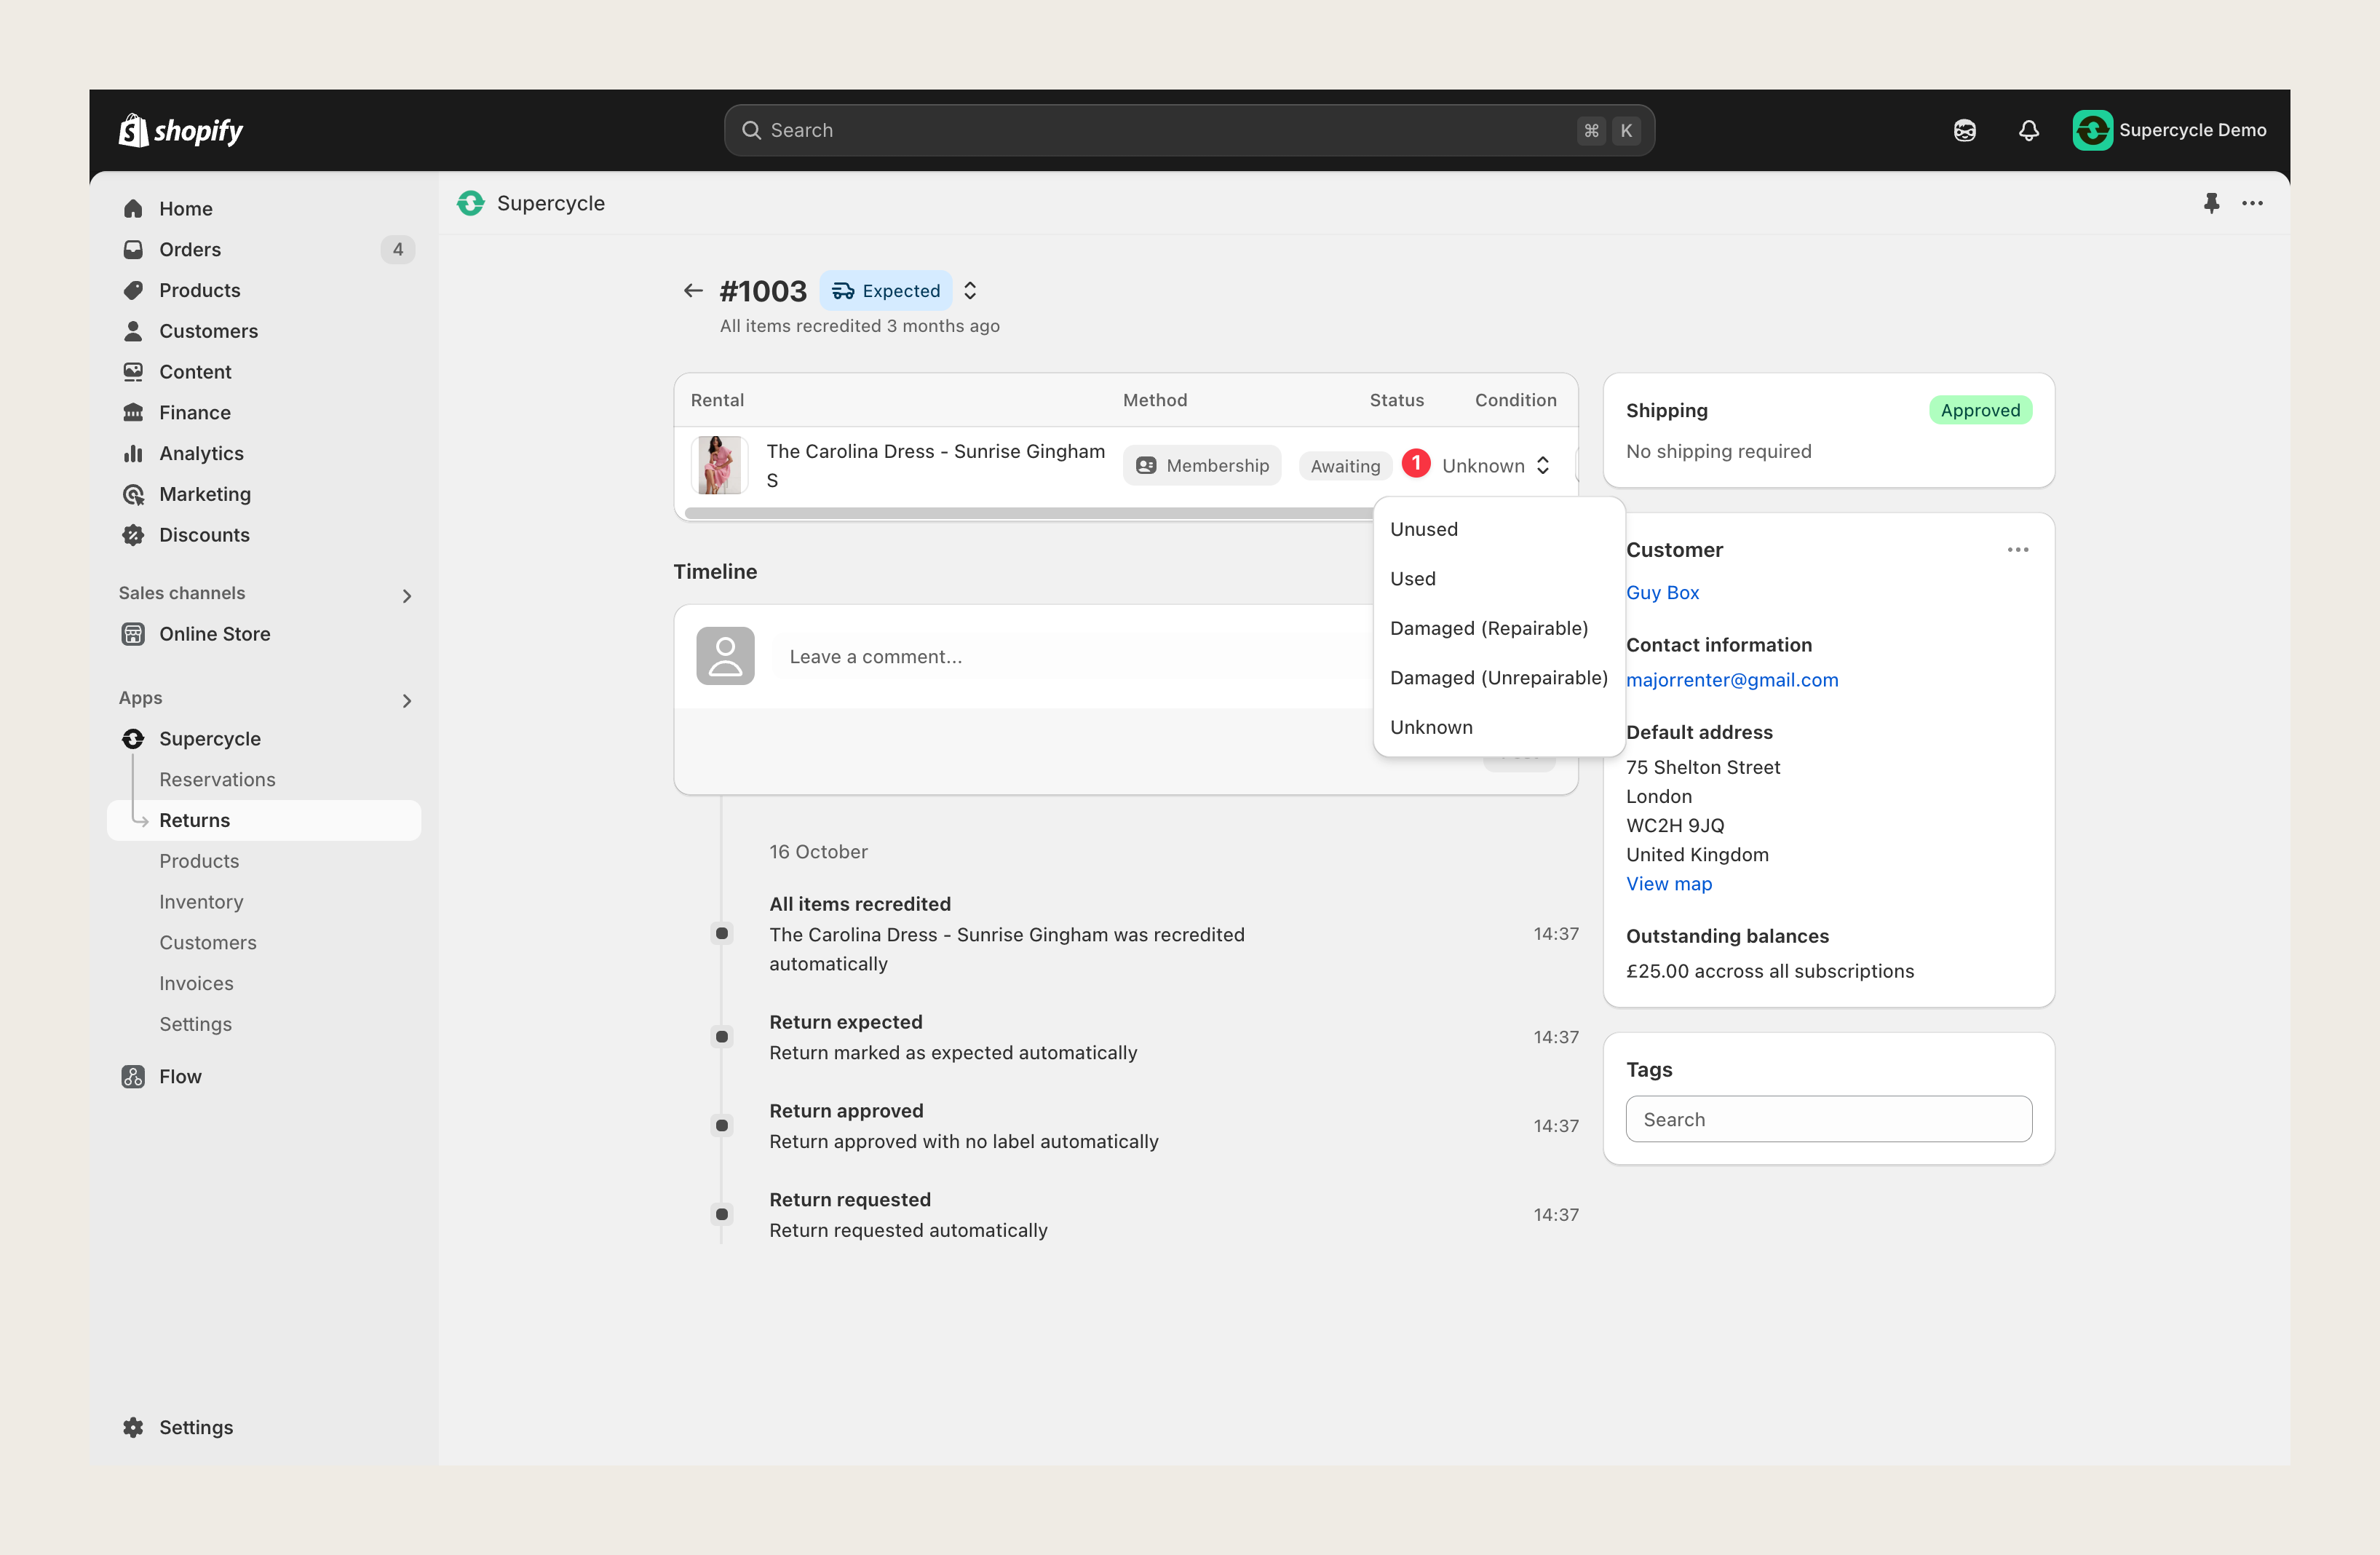The height and width of the screenshot is (1555, 2380).
Task: Expand the Sales channels section
Action: click(406, 596)
